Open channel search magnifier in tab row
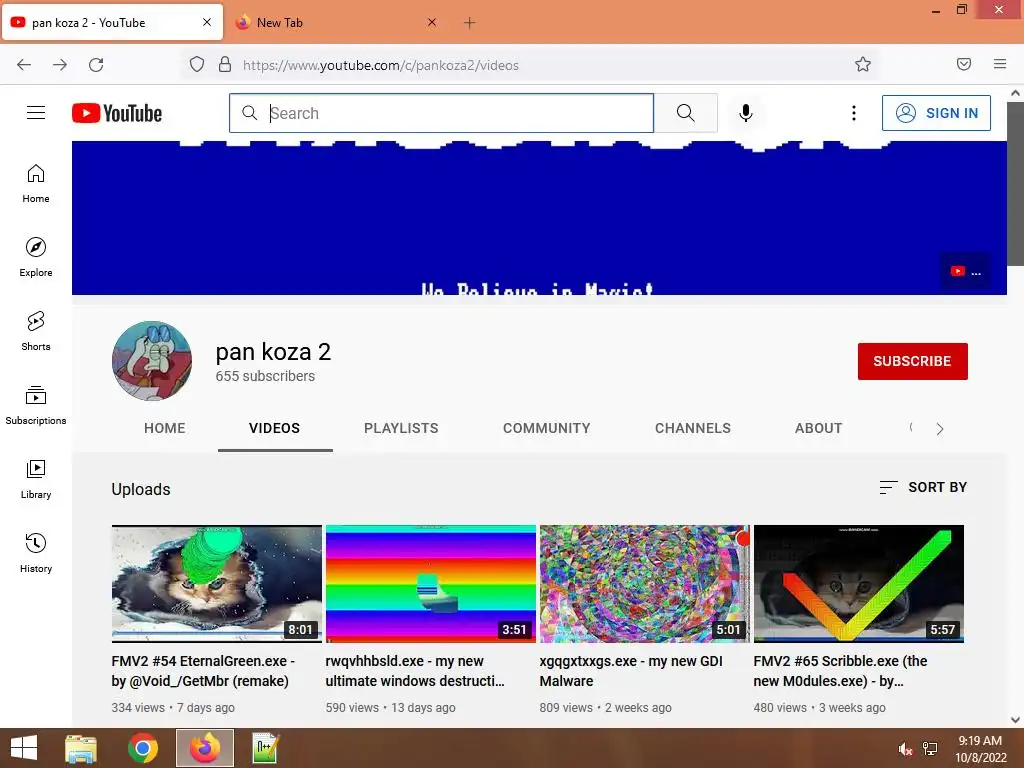Image resolution: width=1024 pixels, height=768 pixels. point(911,428)
